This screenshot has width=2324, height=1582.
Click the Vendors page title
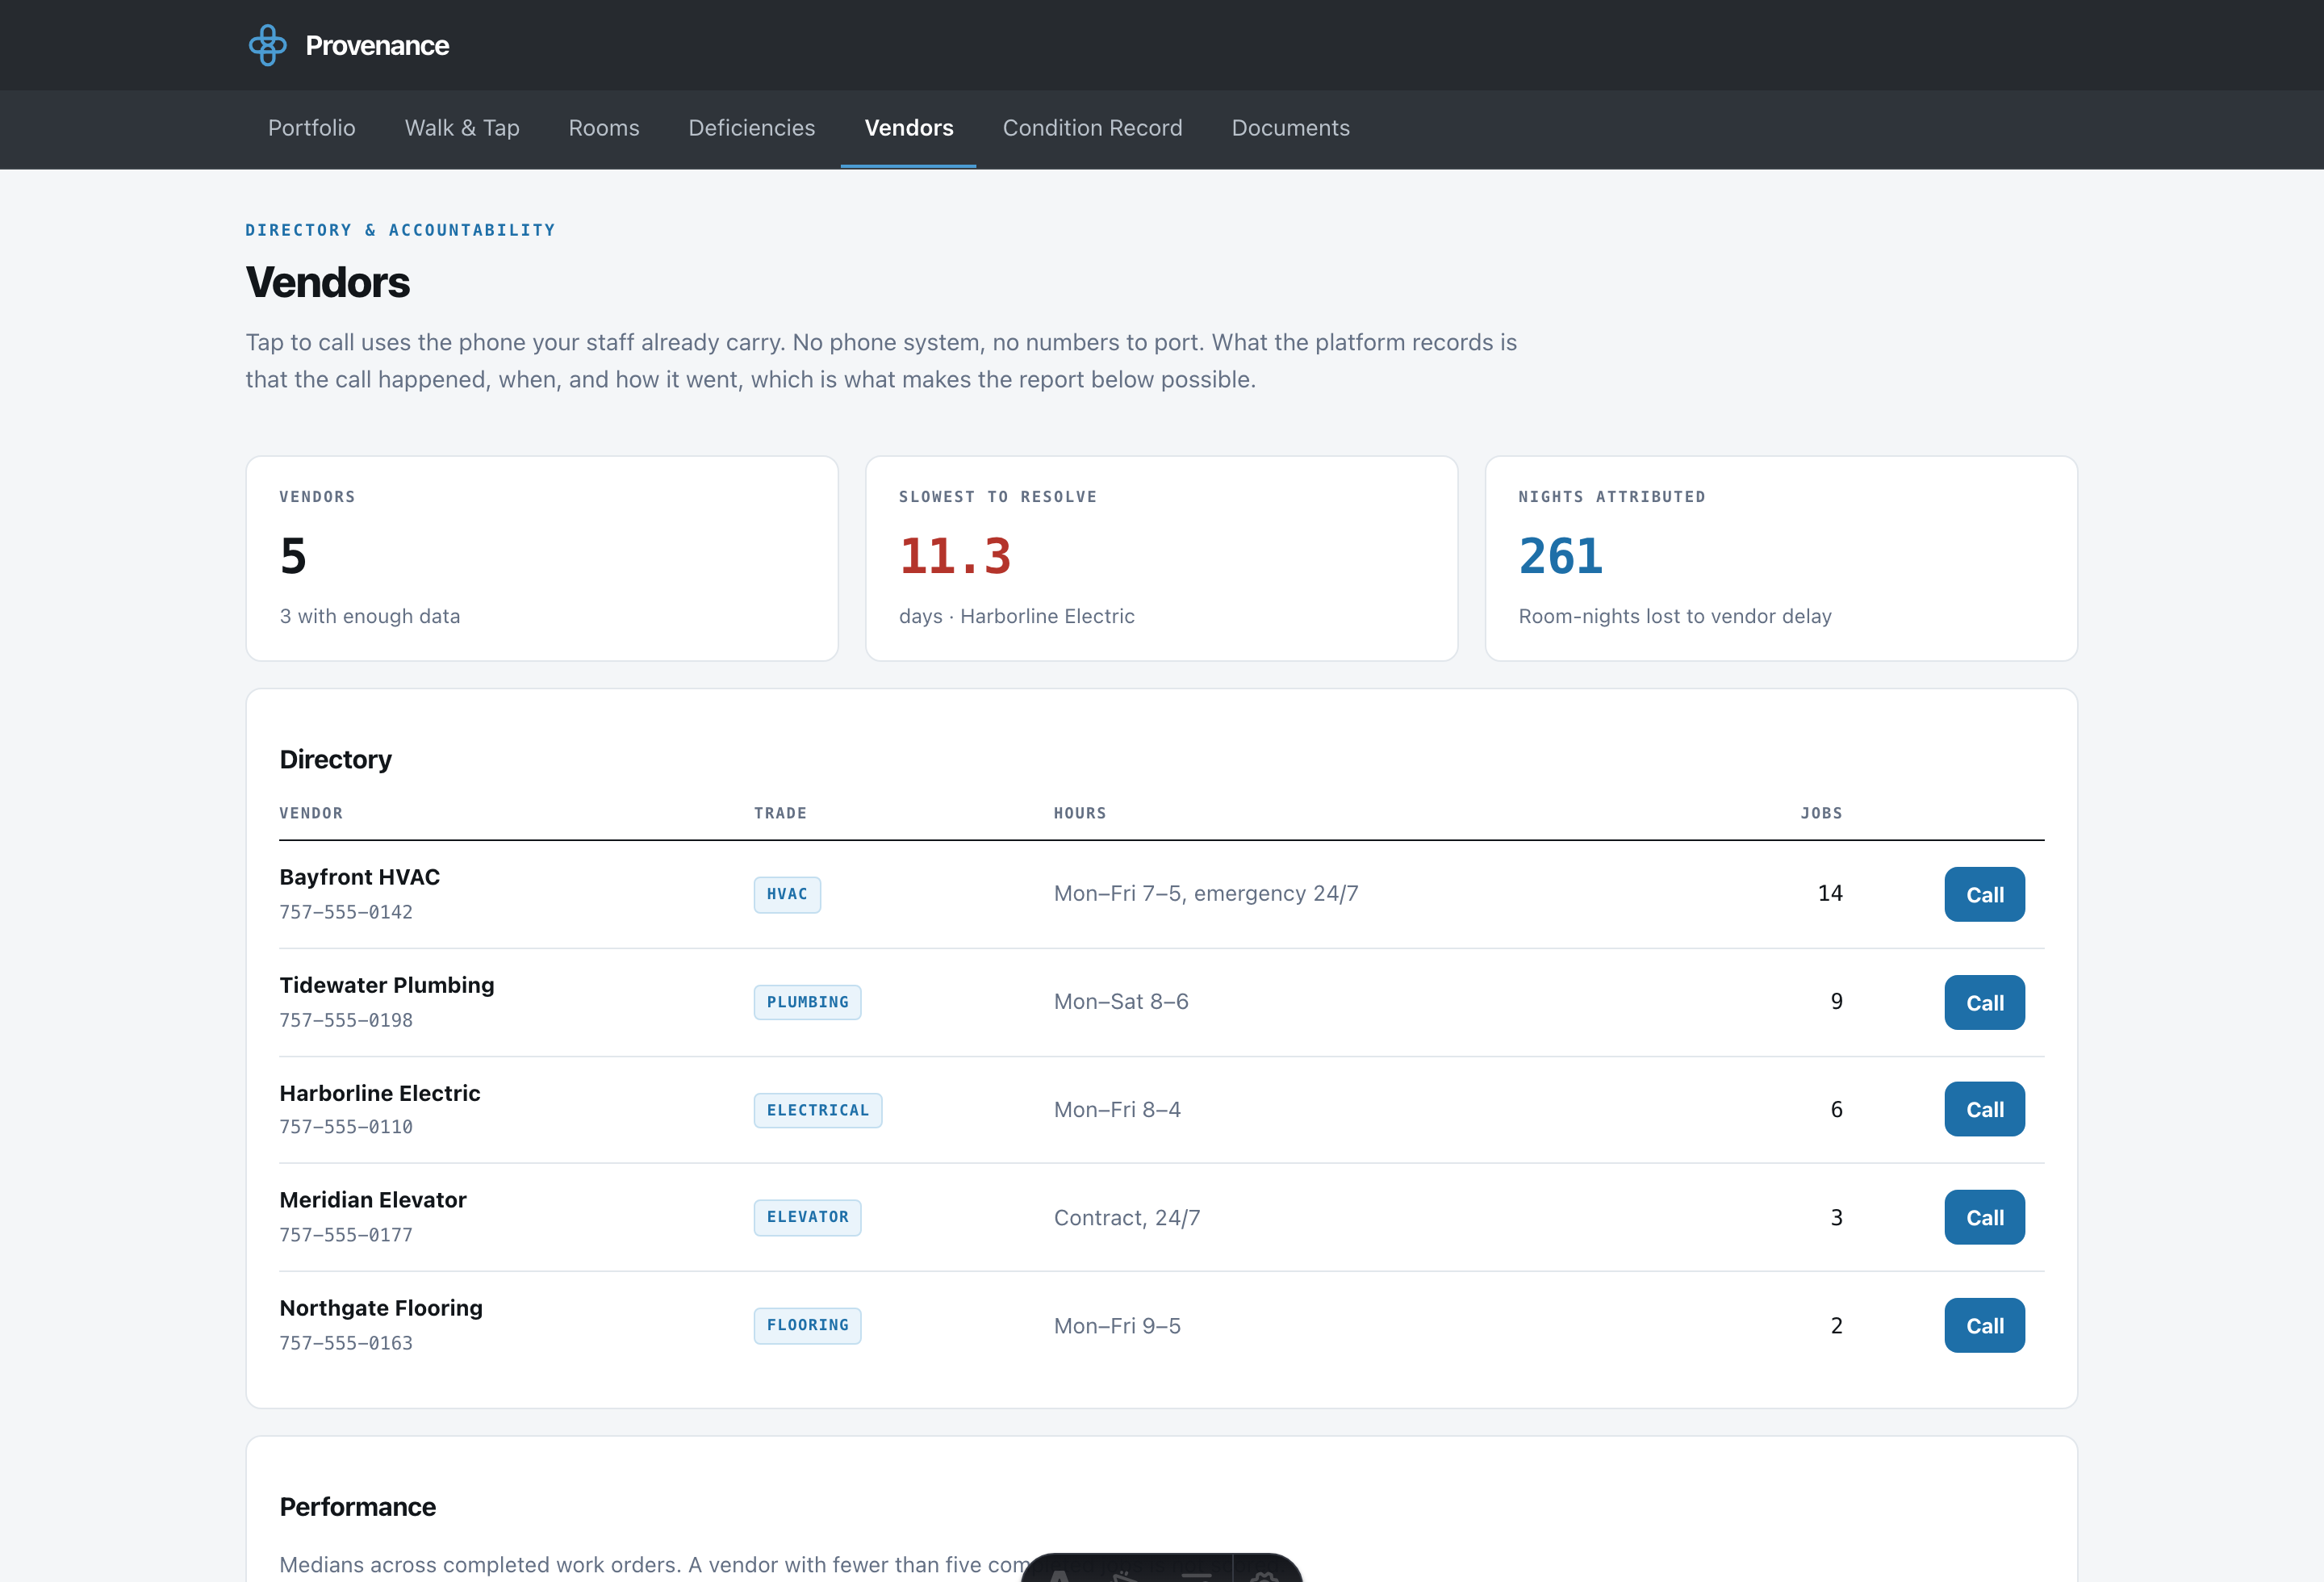point(327,282)
